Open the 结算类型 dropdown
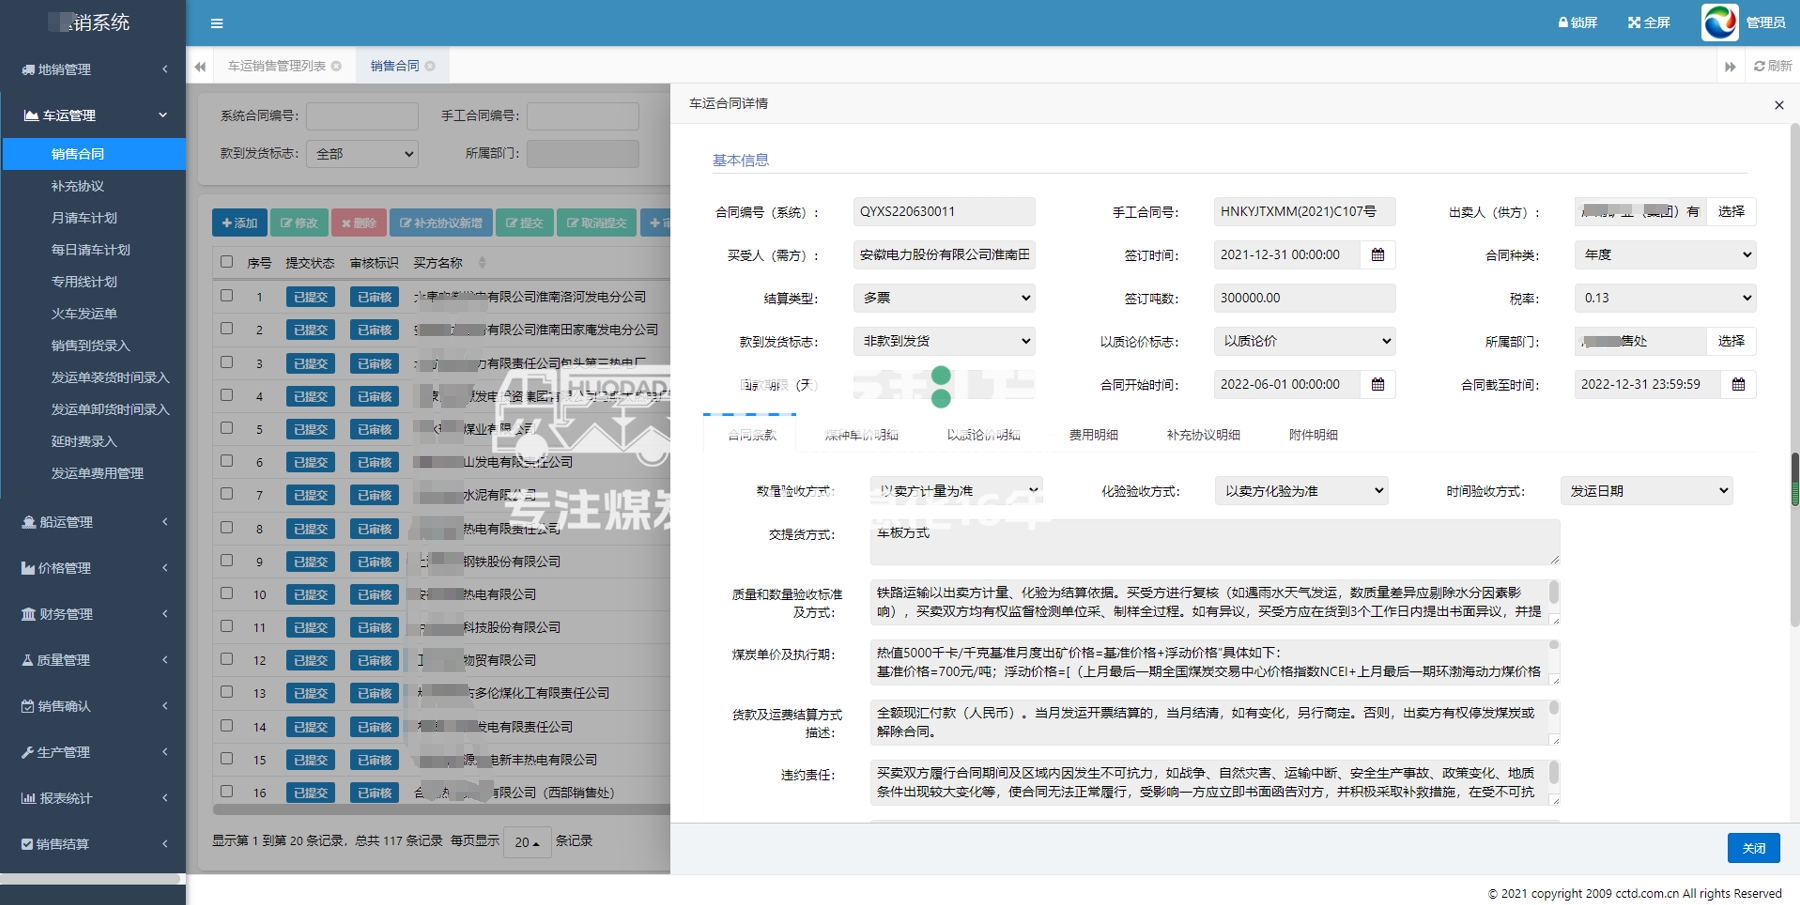The image size is (1800, 905). pos(944,298)
